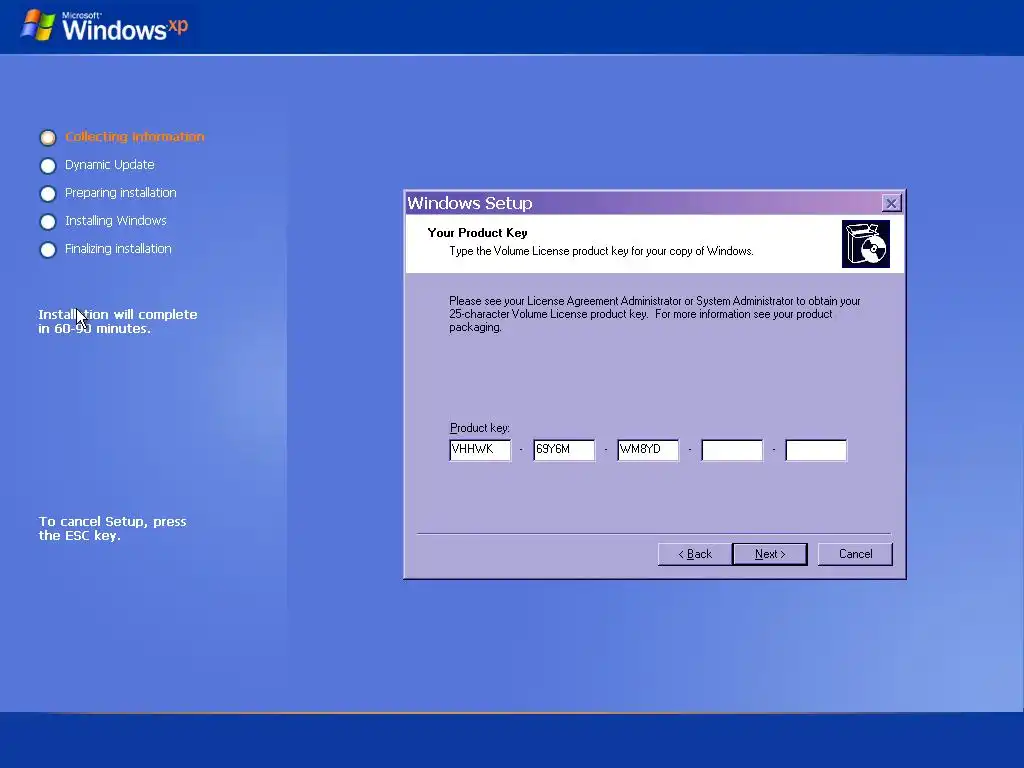Image resolution: width=1024 pixels, height=768 pixels.
Task: Click the Finalizing installation step bullet
Action: (48, 250)
